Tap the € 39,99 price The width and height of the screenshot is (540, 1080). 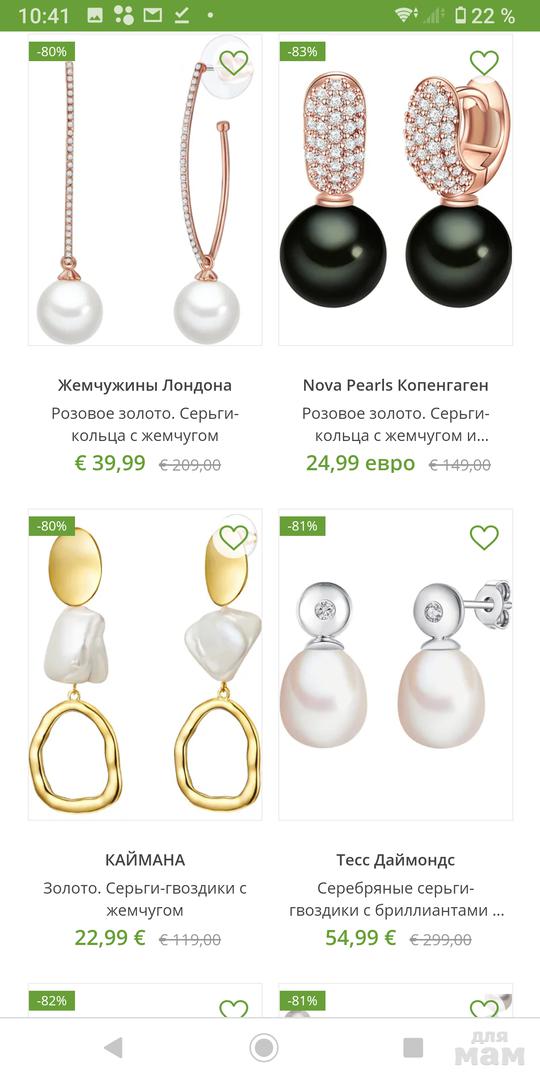click(110, 463)
